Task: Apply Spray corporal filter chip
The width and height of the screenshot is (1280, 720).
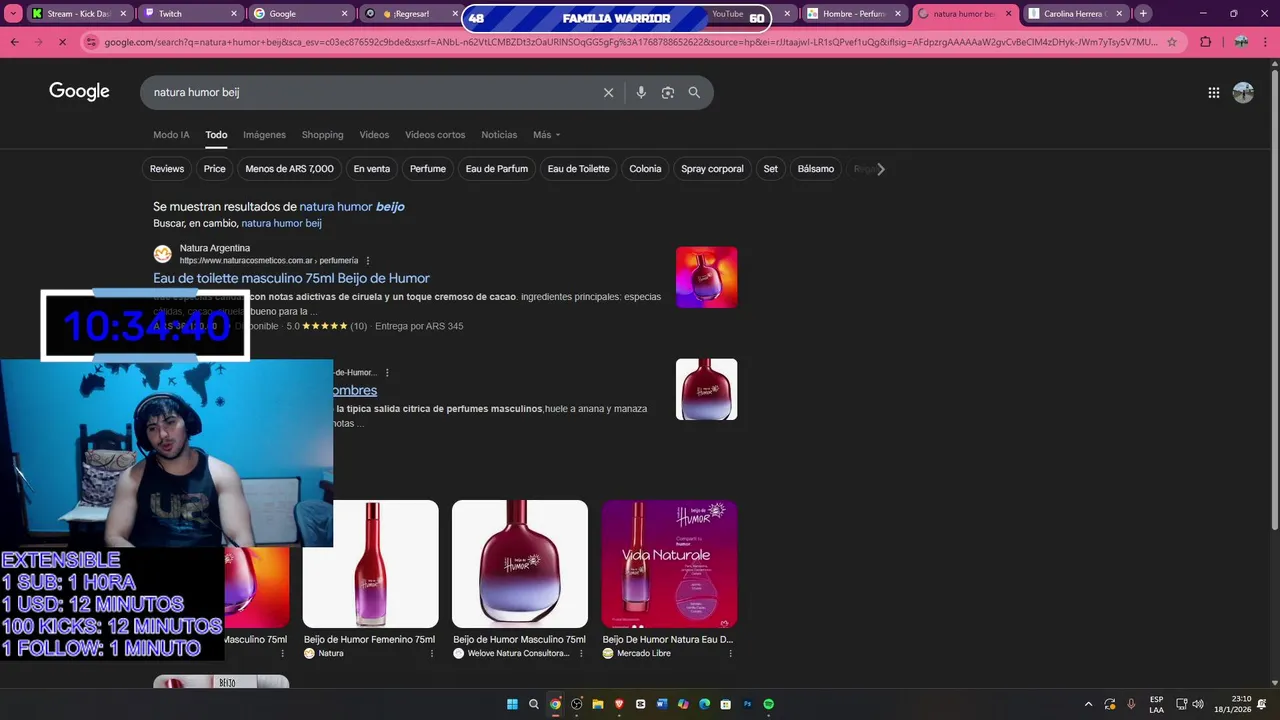Action: (x=713, y=169)
